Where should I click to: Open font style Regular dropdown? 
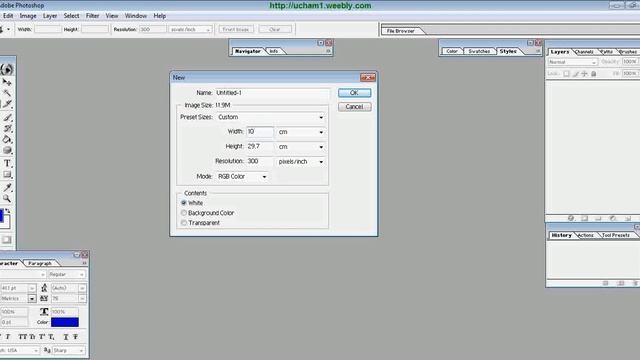67,275
